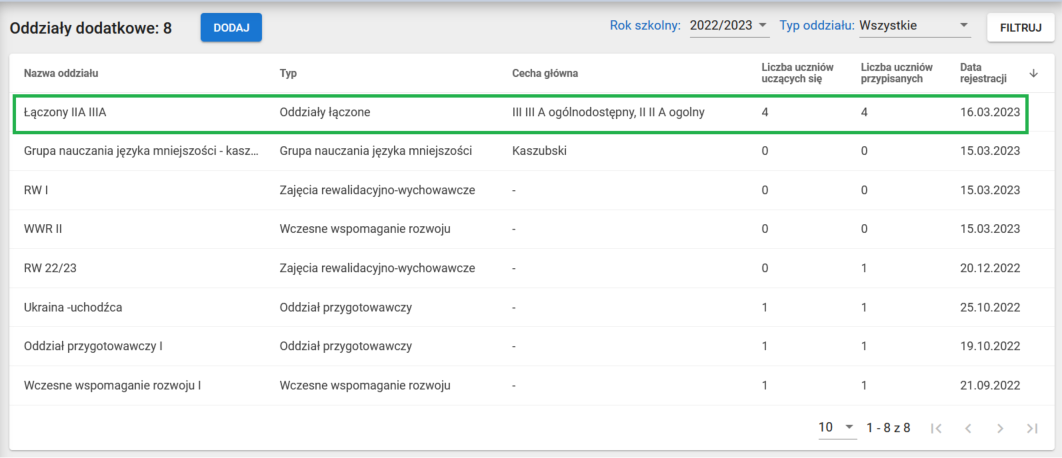Screen dimensions: 1062x458
Task: Click the sort arrow beside Data rejestracji
Action: pos(1033,73)
